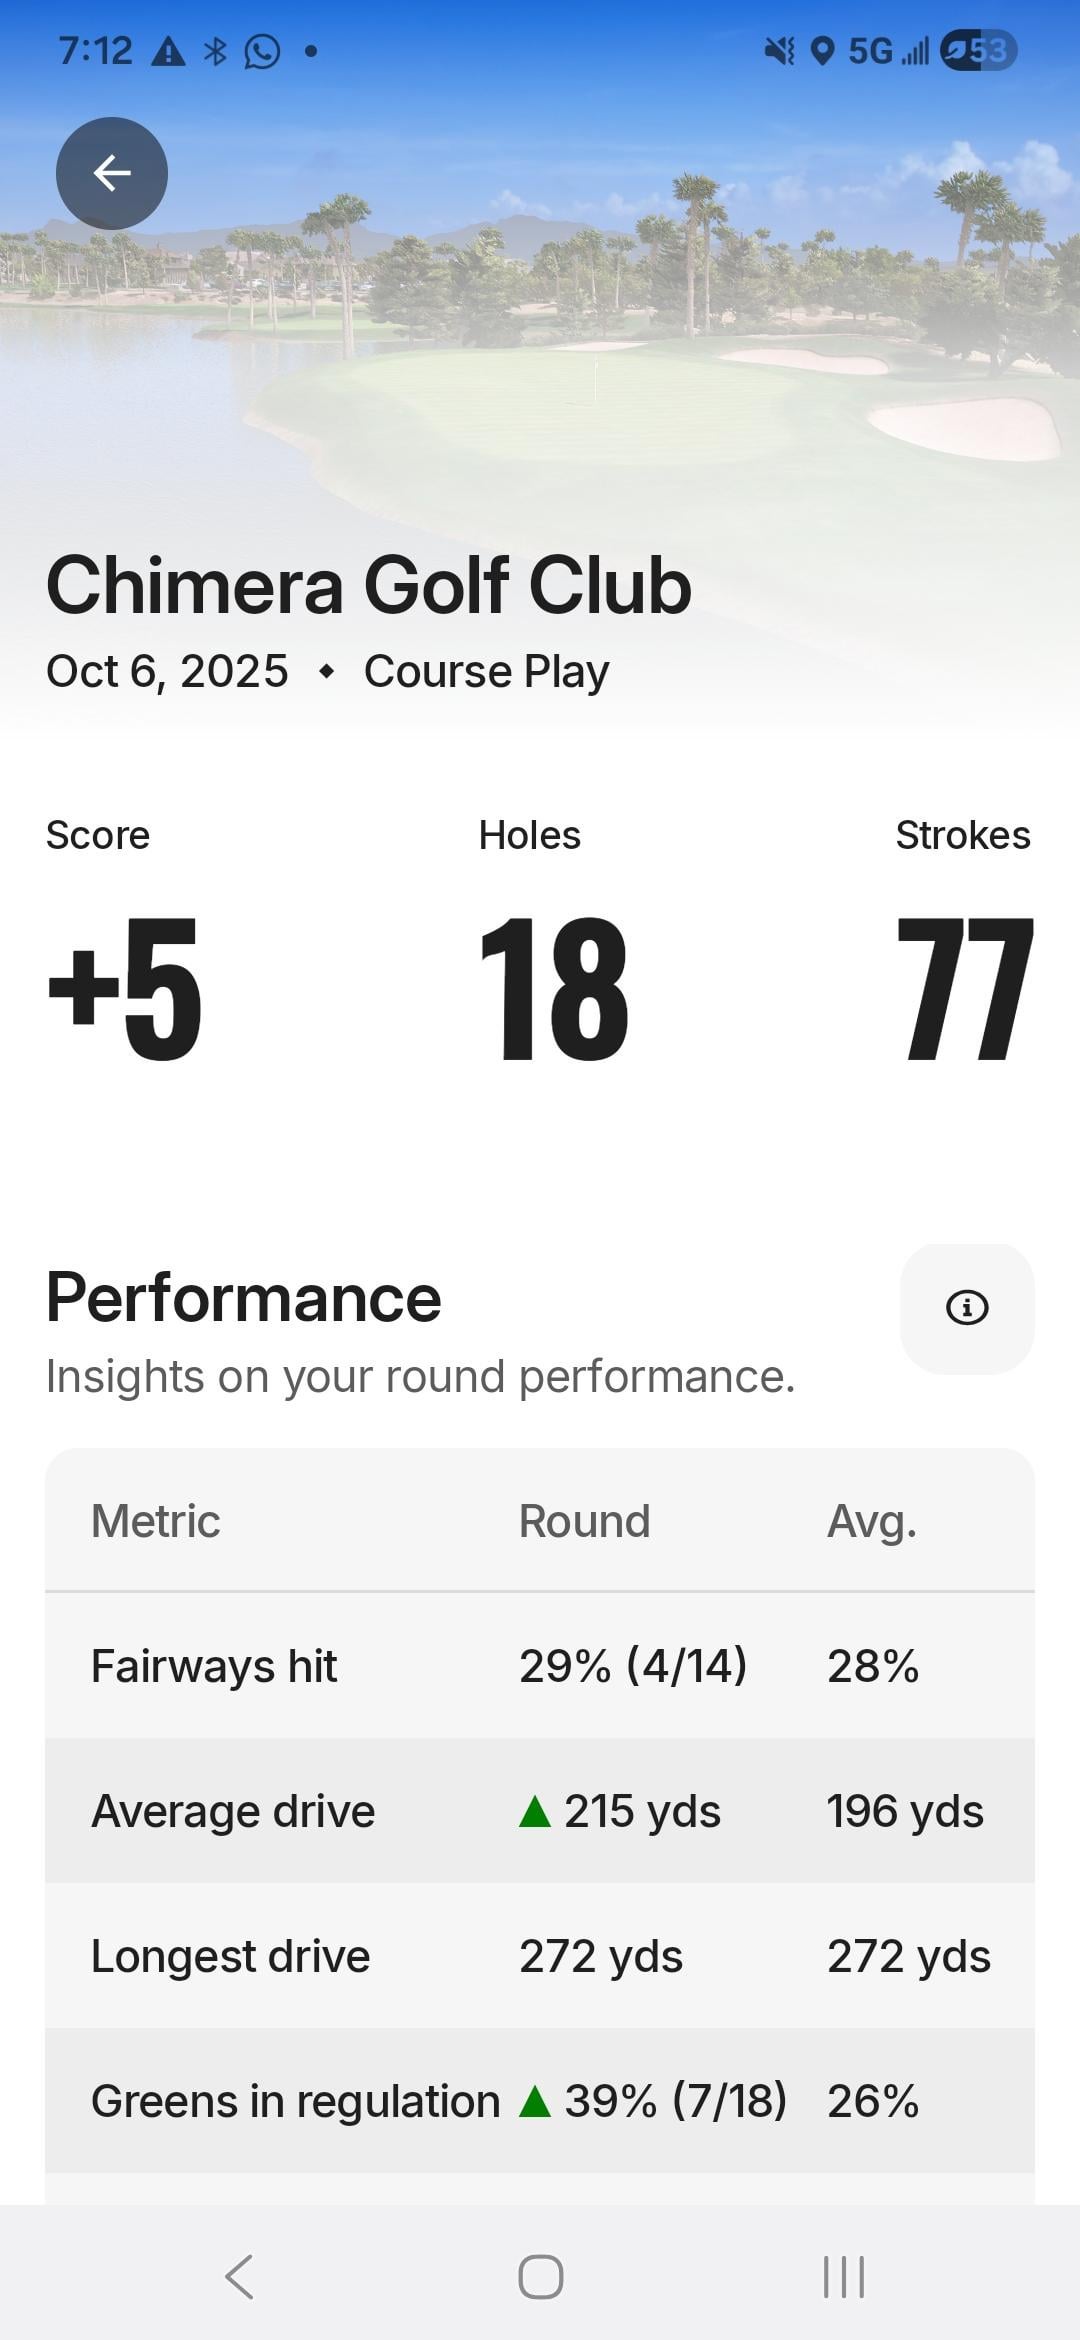Tap the back arrow button
Viewport: 1080px width, 2340px height.
click(111, 173)
